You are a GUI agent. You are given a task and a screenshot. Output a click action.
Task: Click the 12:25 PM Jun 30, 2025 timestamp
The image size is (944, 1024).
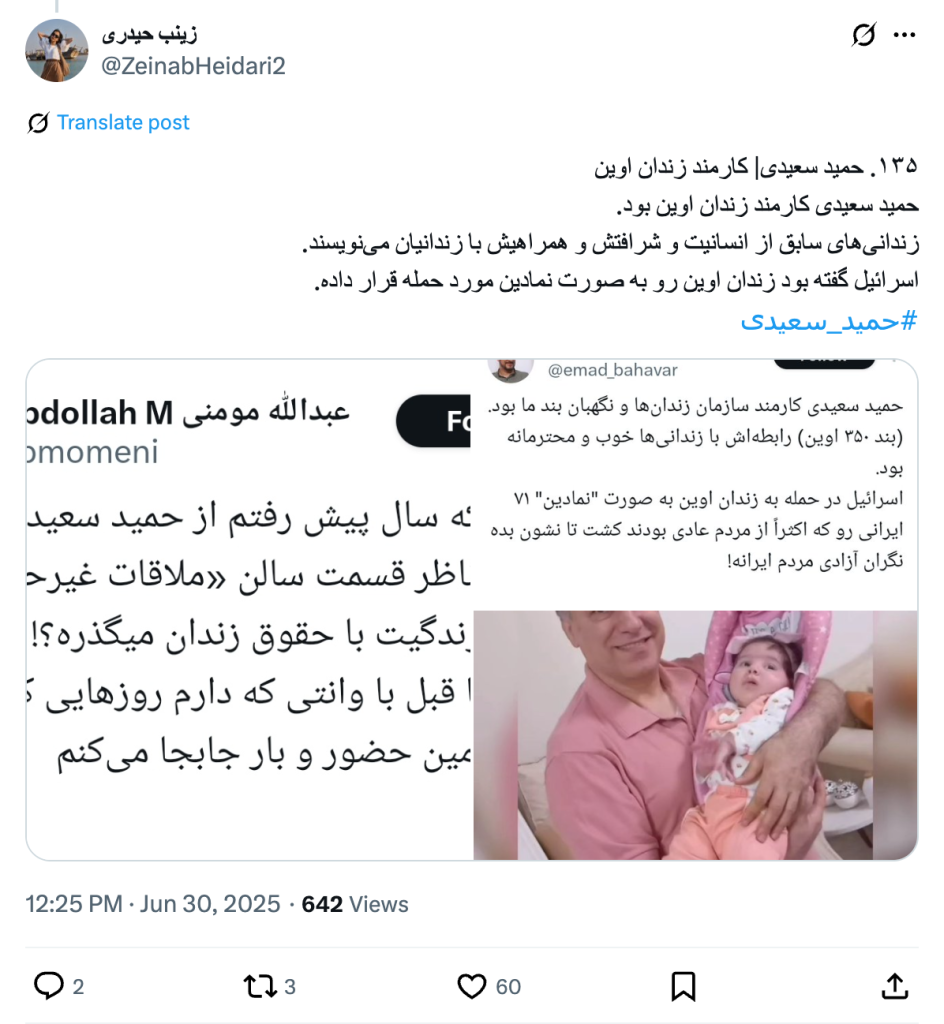[x=153, y=904]
